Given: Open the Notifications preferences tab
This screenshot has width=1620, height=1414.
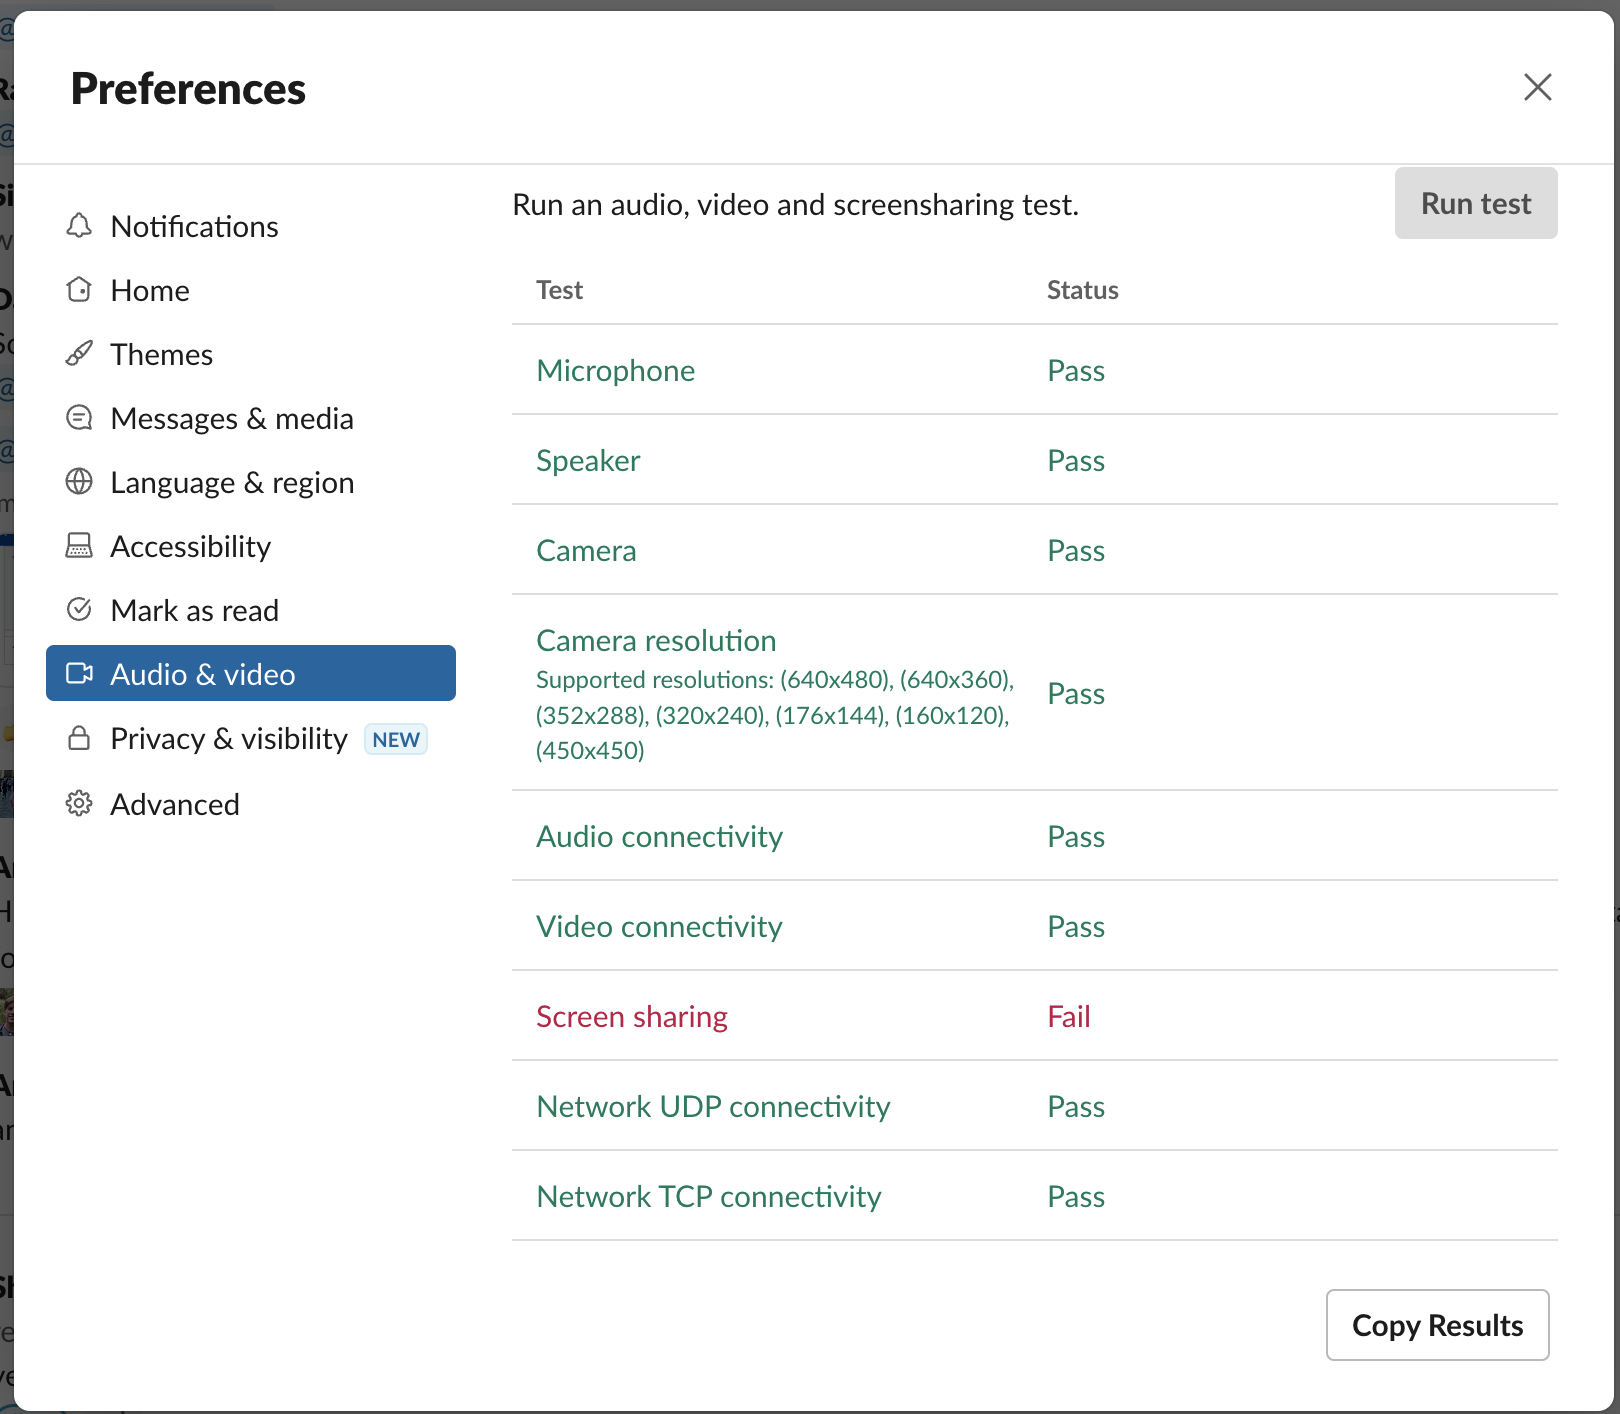Looking at the screenshot, I should (x=194, y=227).
